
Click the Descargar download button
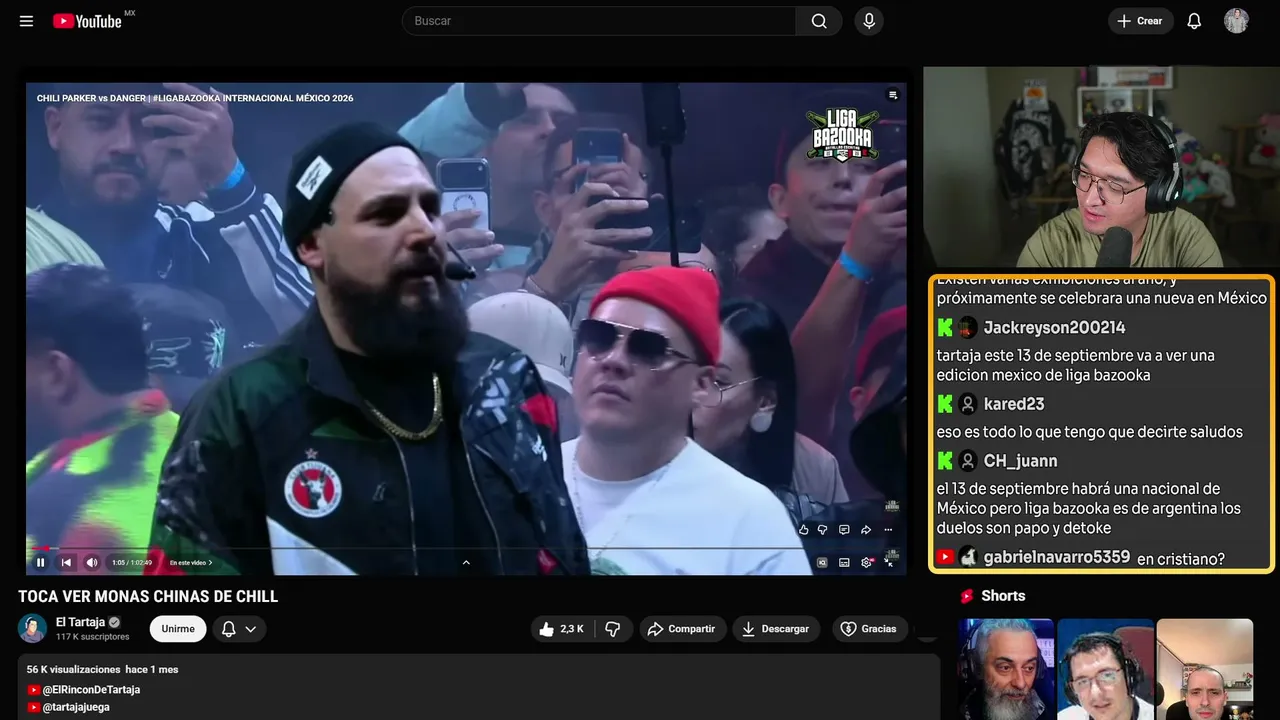(776, 629)
